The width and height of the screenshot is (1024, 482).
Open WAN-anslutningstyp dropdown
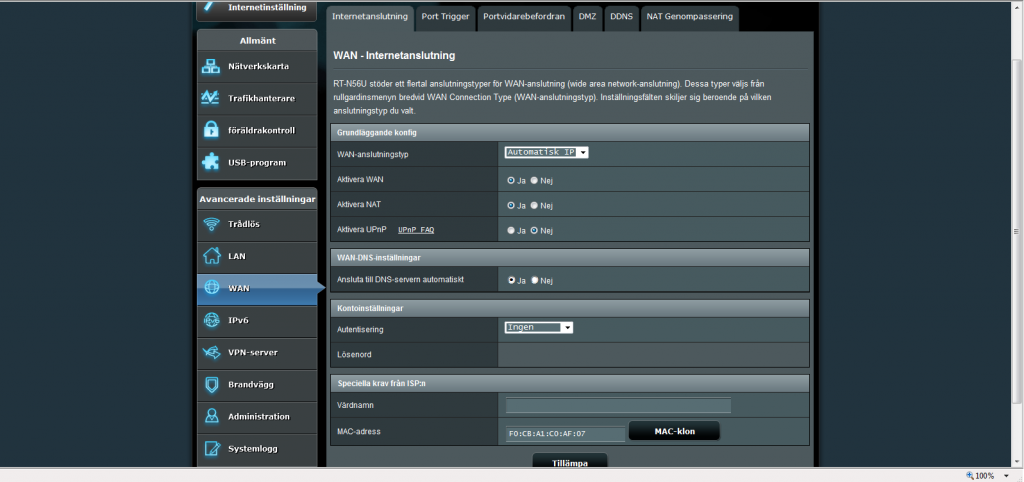pos(546,152)
